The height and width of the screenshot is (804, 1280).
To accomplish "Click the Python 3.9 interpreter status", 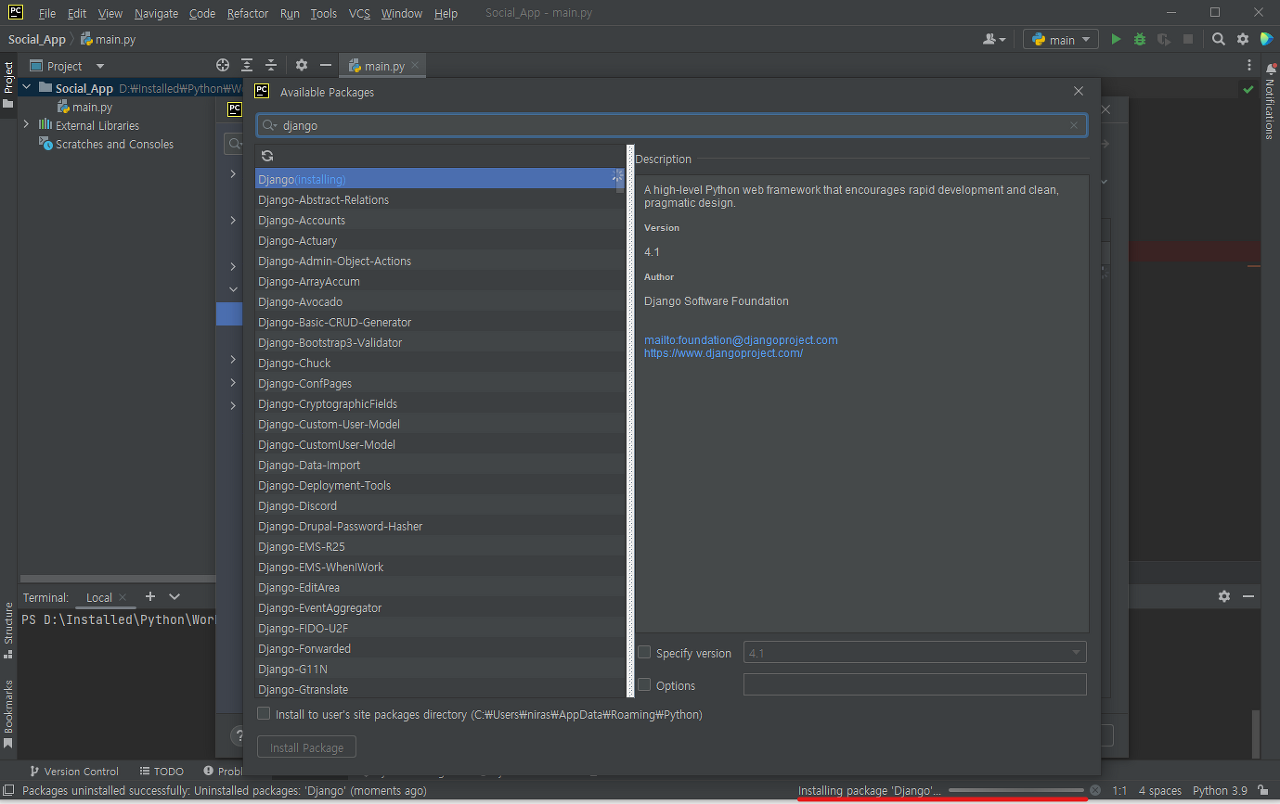I will 1220,790.
